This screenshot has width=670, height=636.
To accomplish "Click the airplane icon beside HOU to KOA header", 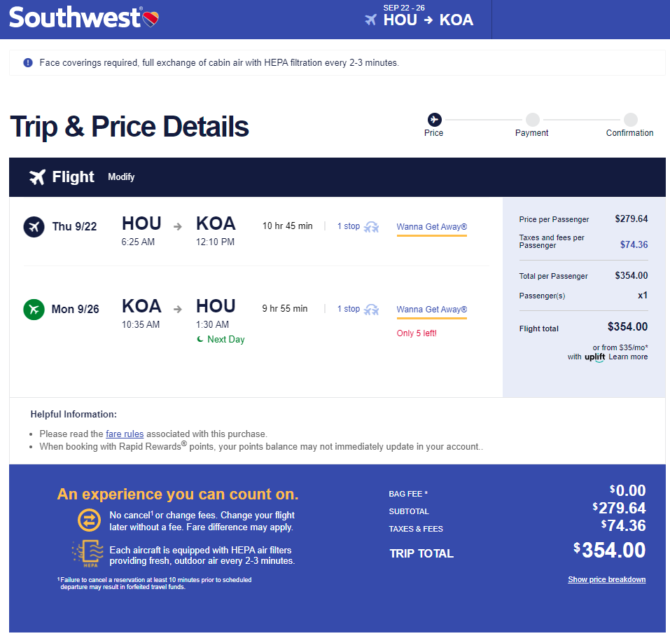I will pos(370,20).
